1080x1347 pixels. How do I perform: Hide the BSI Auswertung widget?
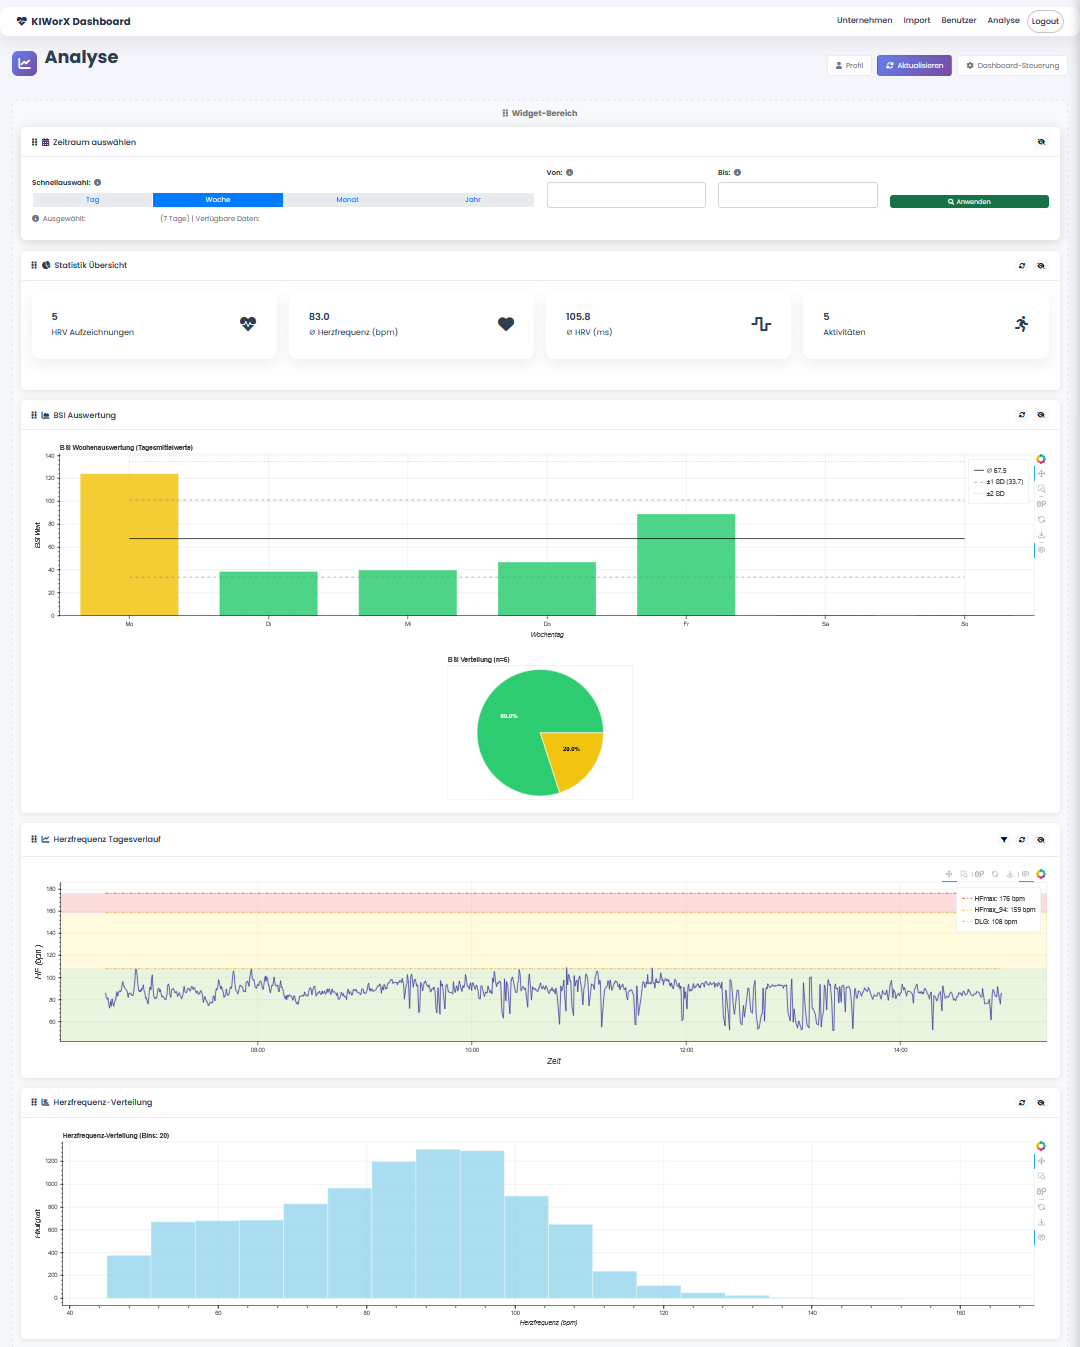tap(1041, 415)
